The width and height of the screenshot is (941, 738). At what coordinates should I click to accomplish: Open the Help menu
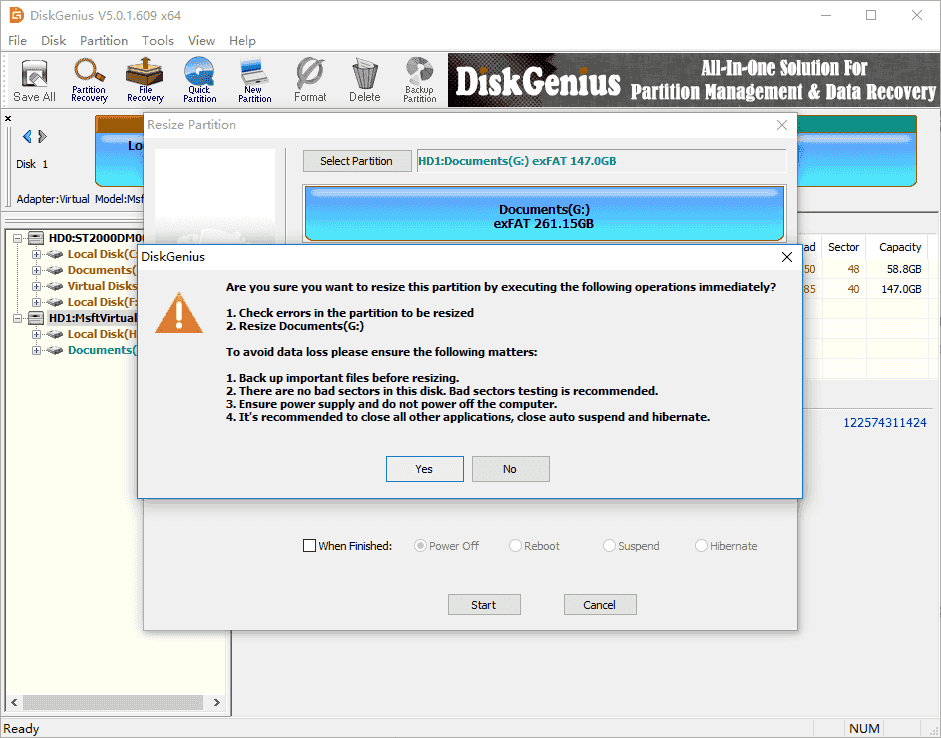click(x=242, y=40)
